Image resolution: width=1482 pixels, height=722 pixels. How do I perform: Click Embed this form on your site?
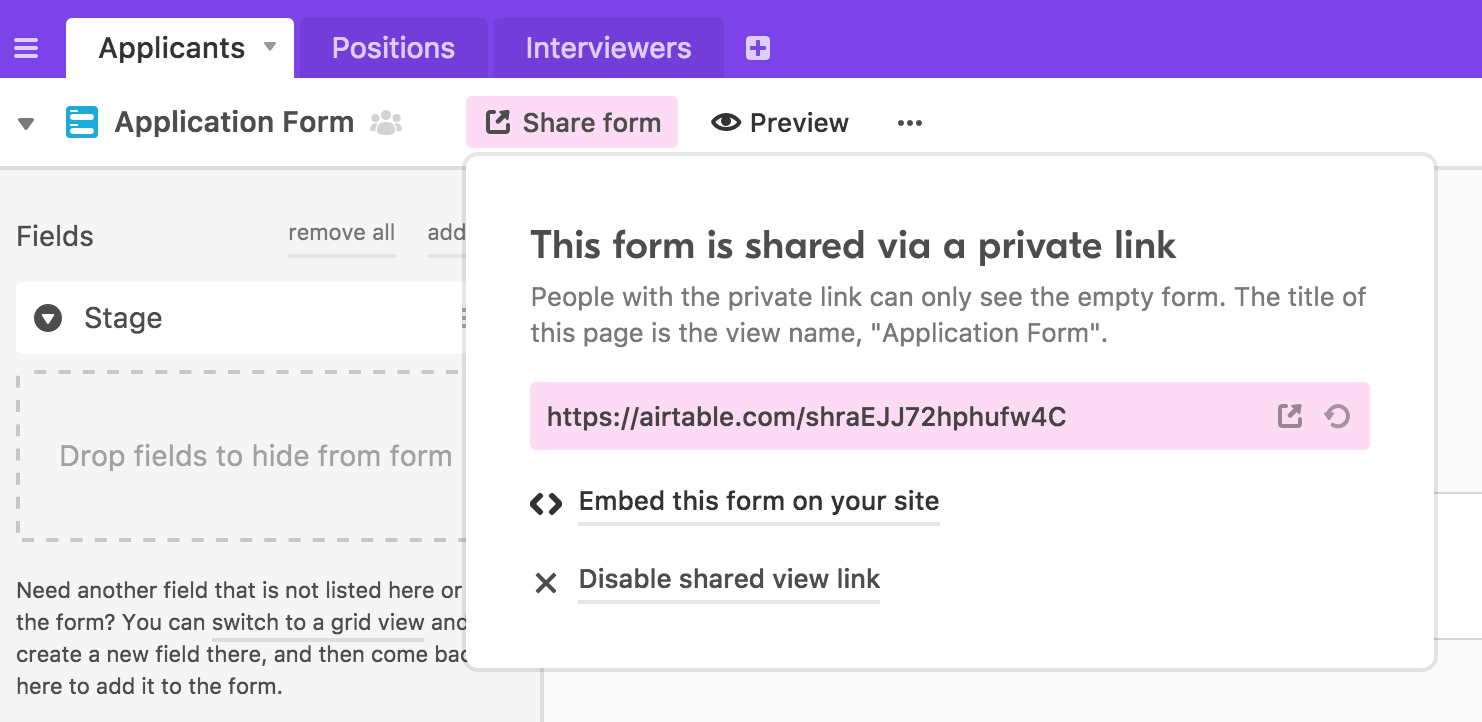[x=759, y=501]
